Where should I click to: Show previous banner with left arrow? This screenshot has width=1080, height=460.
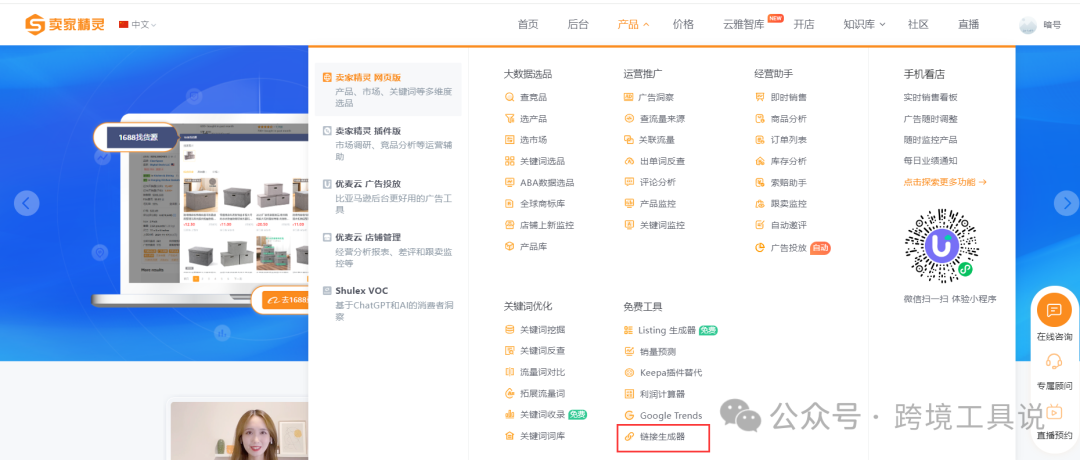click(x=27, y=203)
